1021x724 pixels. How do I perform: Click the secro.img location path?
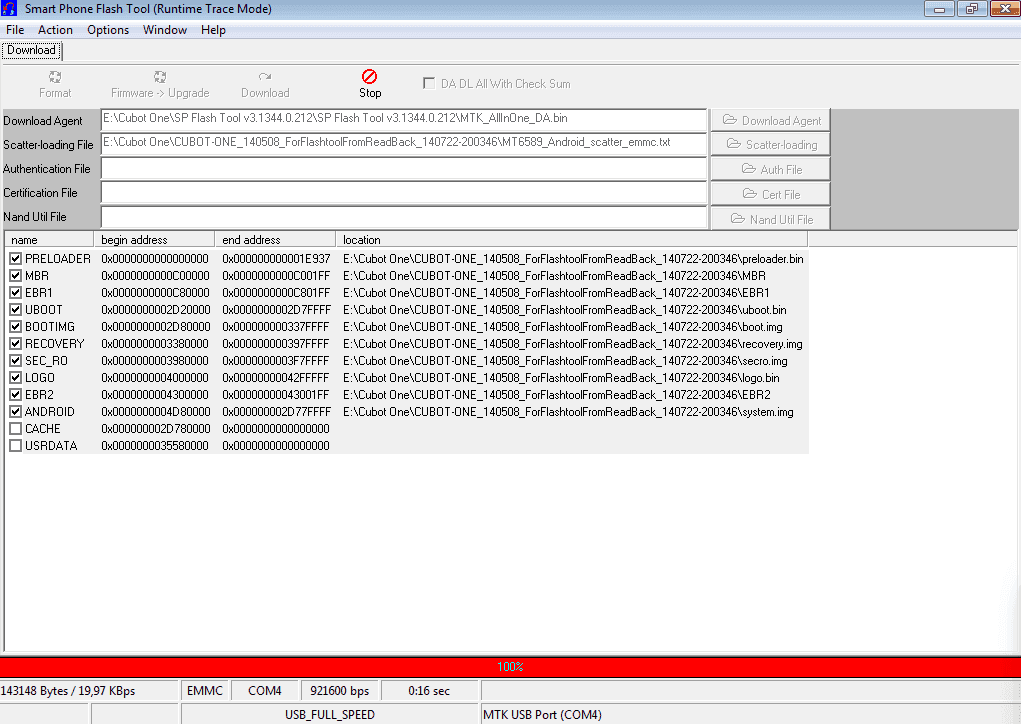pos(565,361)
